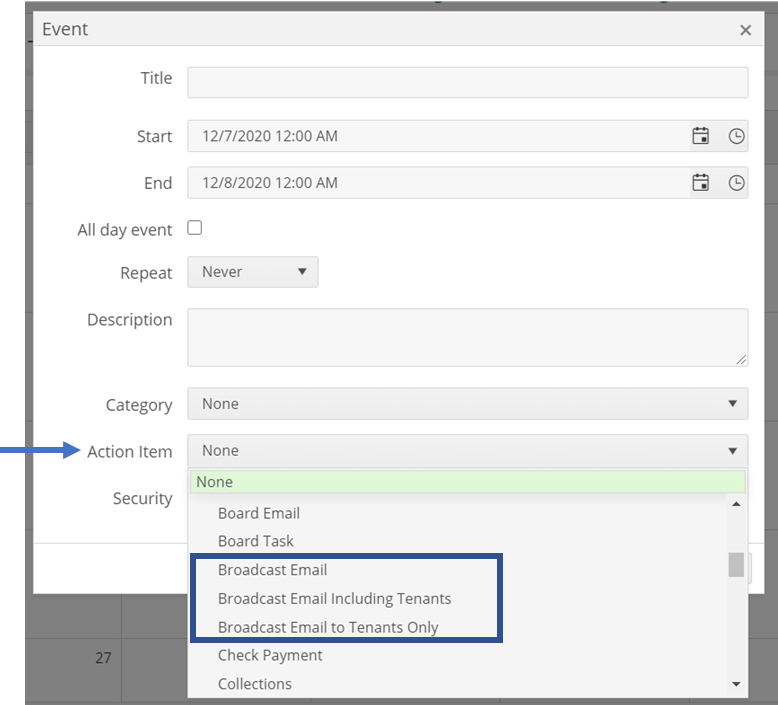Select Board Task action item
Screen dimensions: 778x705
[256, 541]
